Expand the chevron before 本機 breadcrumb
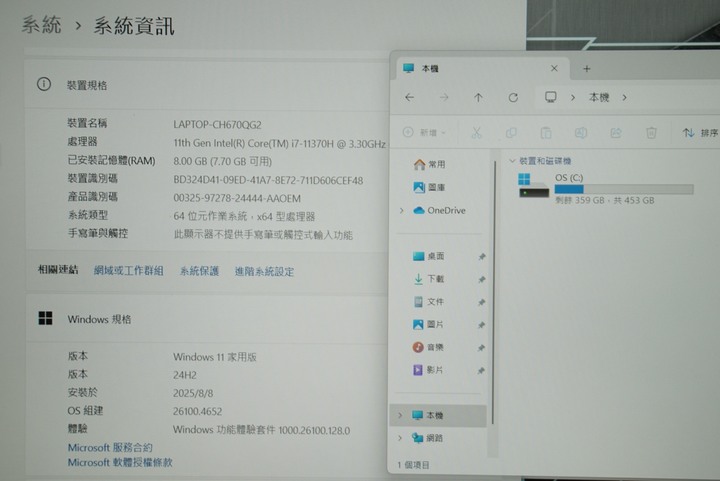The image size is (720, 481). click(x=573, y=97)
